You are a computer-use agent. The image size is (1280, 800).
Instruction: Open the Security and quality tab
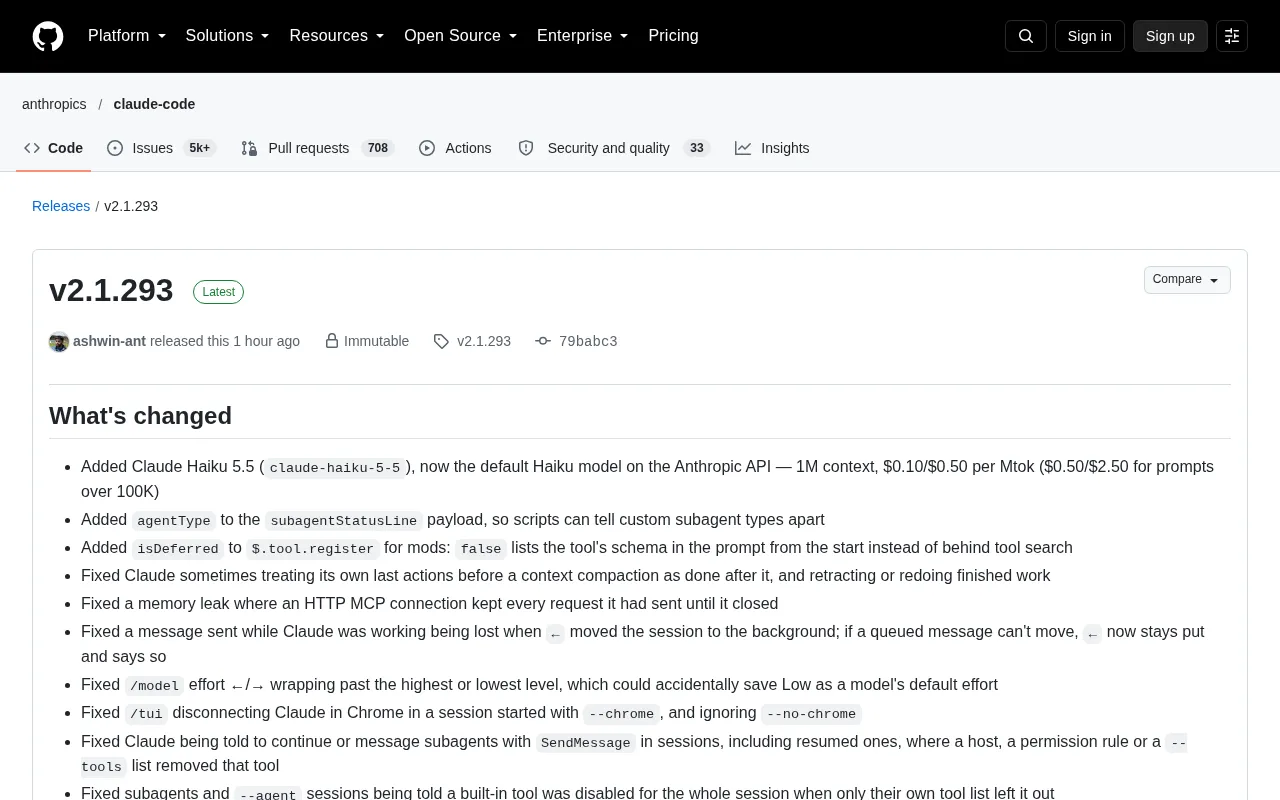(x=614, y=148)
